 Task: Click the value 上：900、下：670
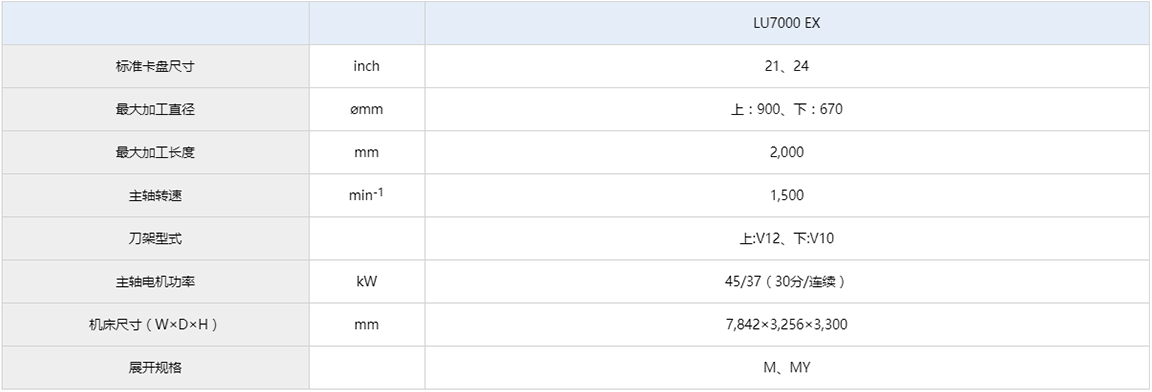tap(787, 109)
